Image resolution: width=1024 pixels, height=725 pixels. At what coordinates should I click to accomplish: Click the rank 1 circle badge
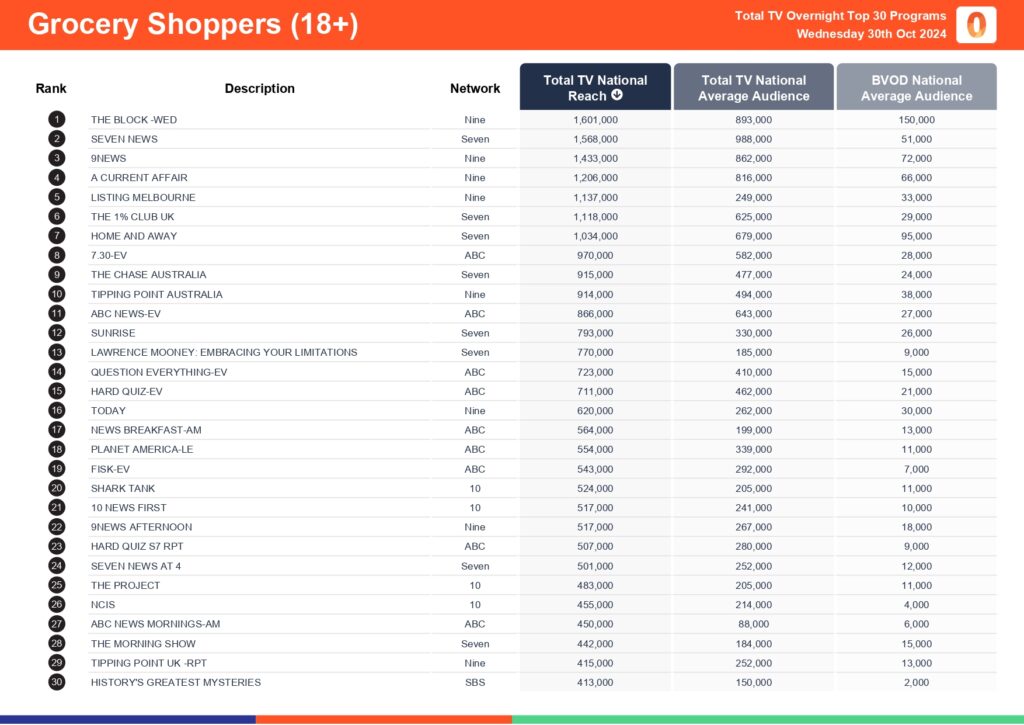(56, 120)
